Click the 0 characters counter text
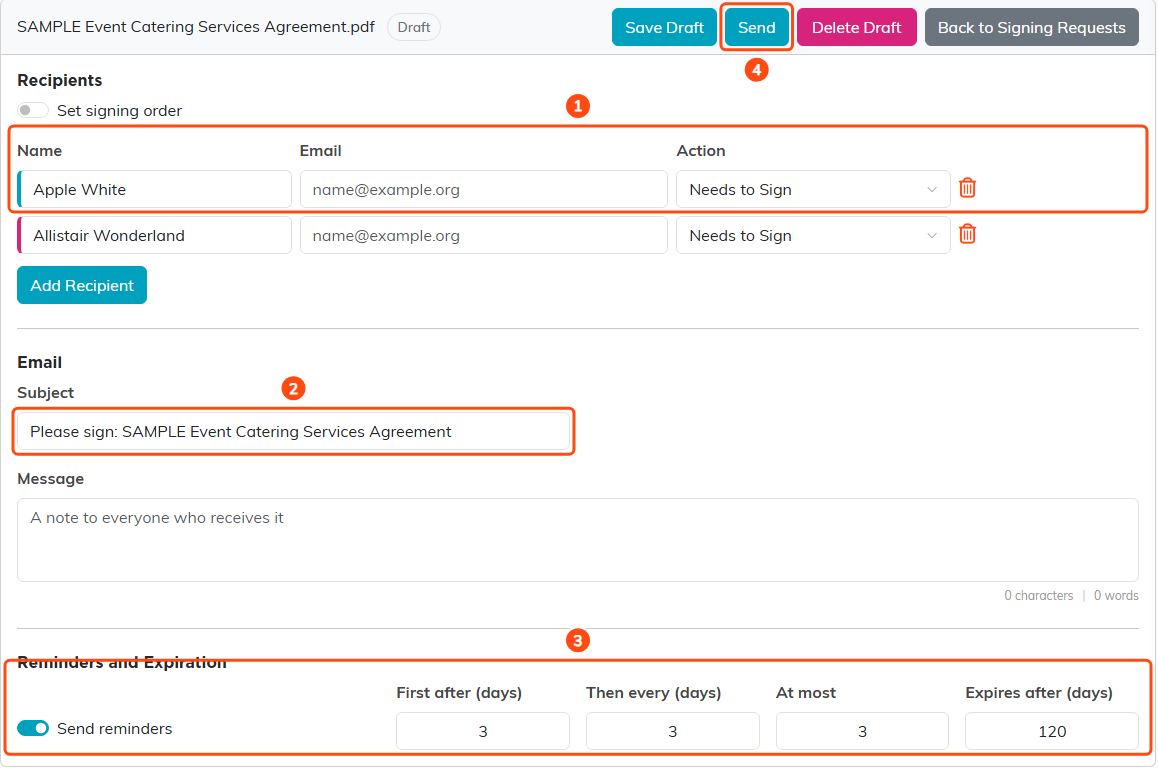 tap(1038, 595)
